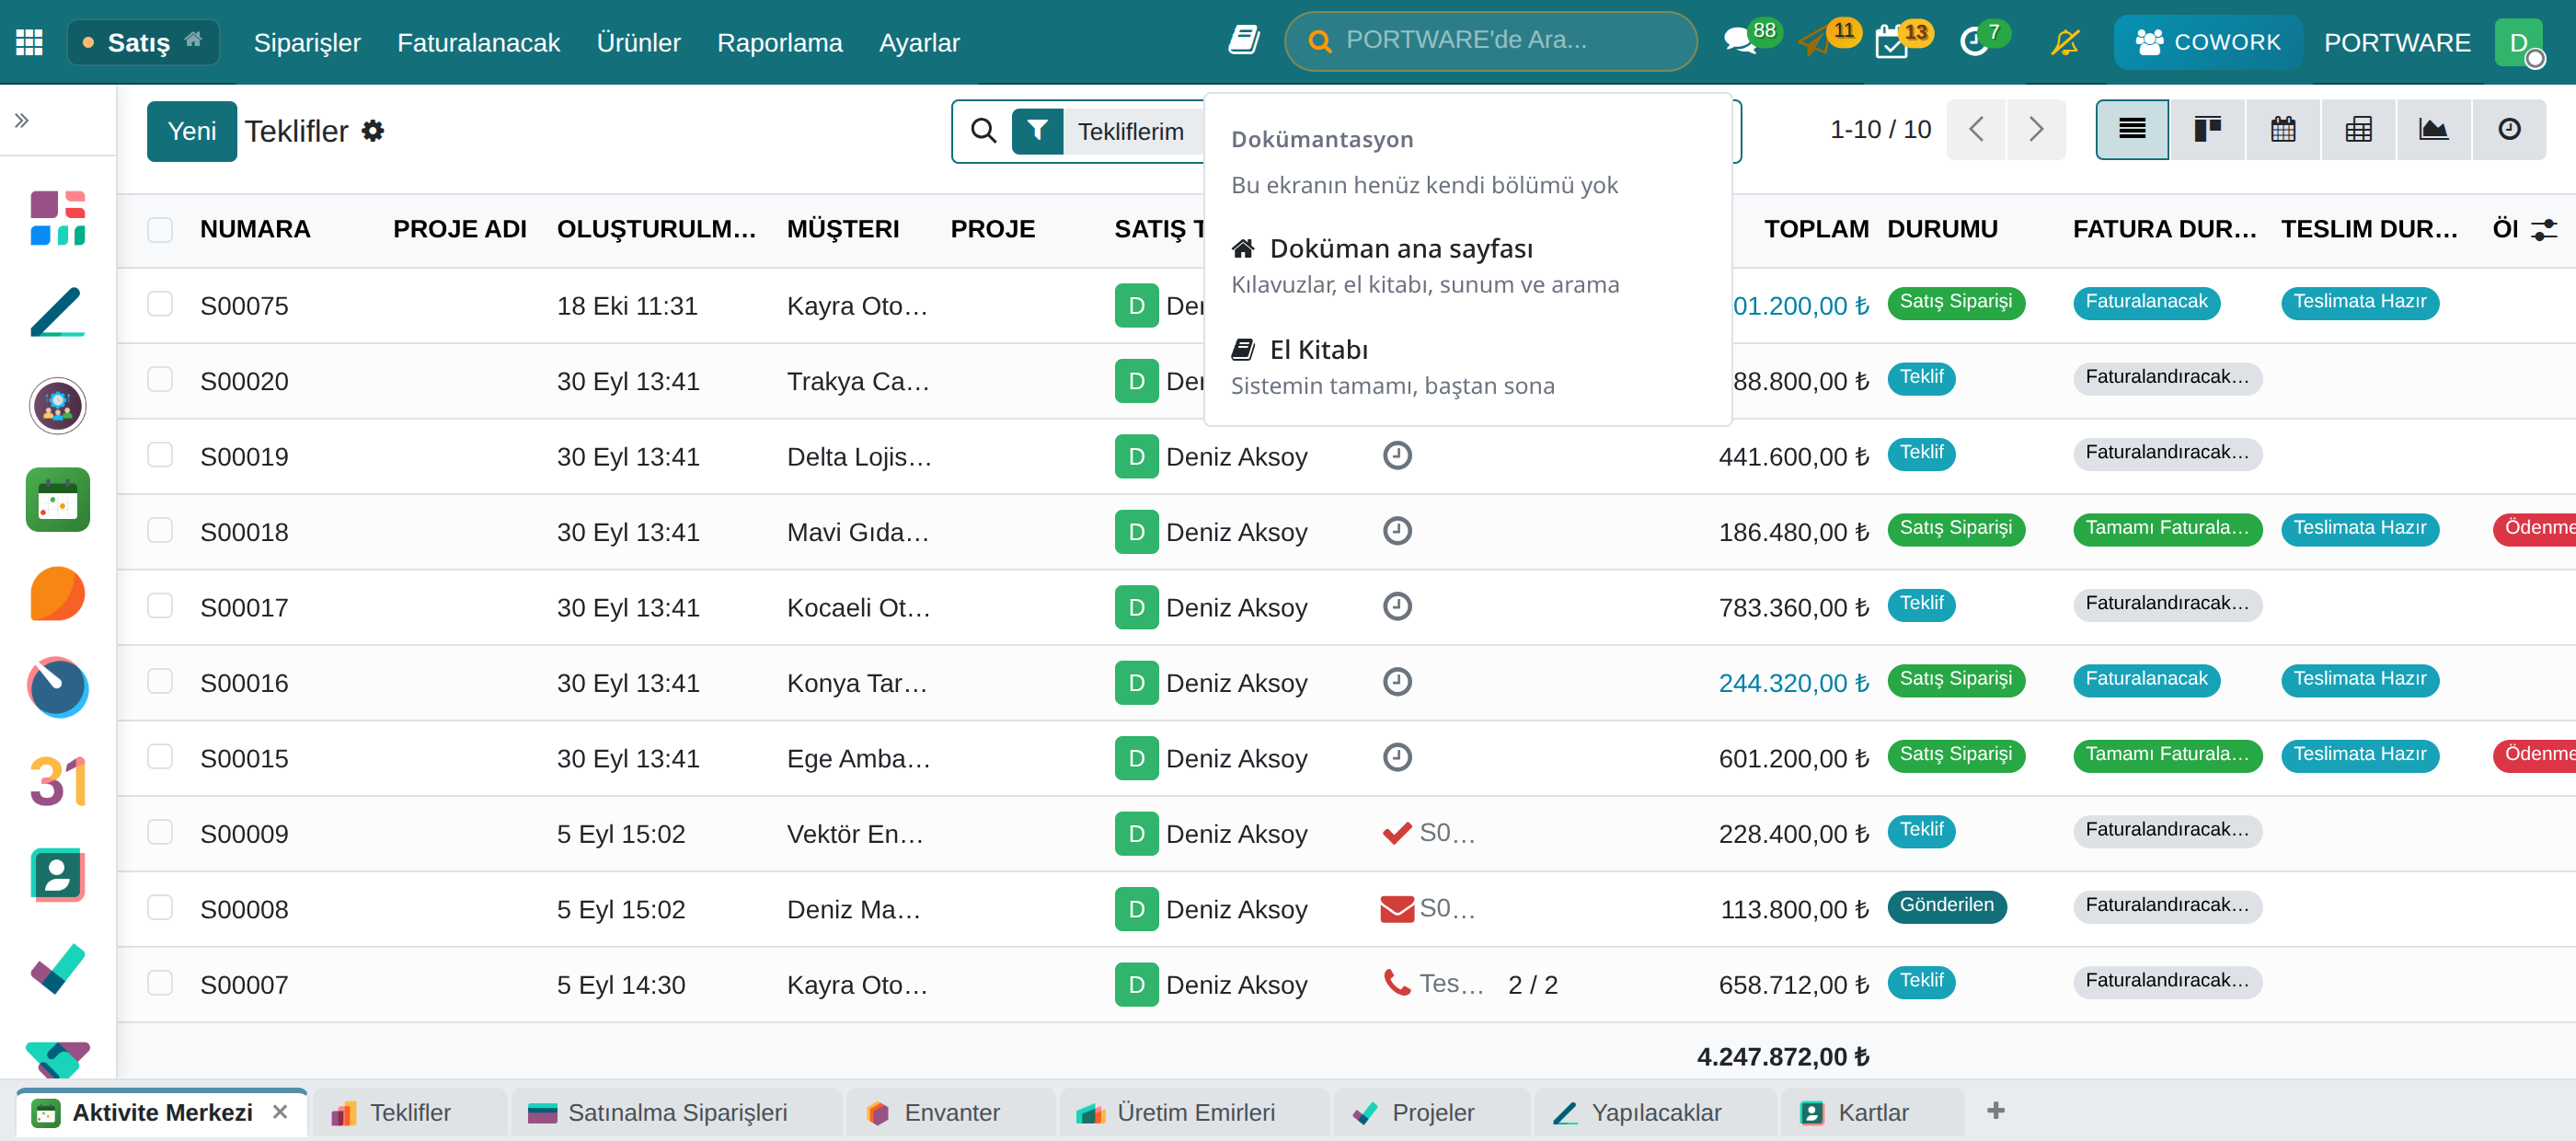Open chat messages with 88 badge
Screen dimensions: 2576x1141
coord(1741,41)
